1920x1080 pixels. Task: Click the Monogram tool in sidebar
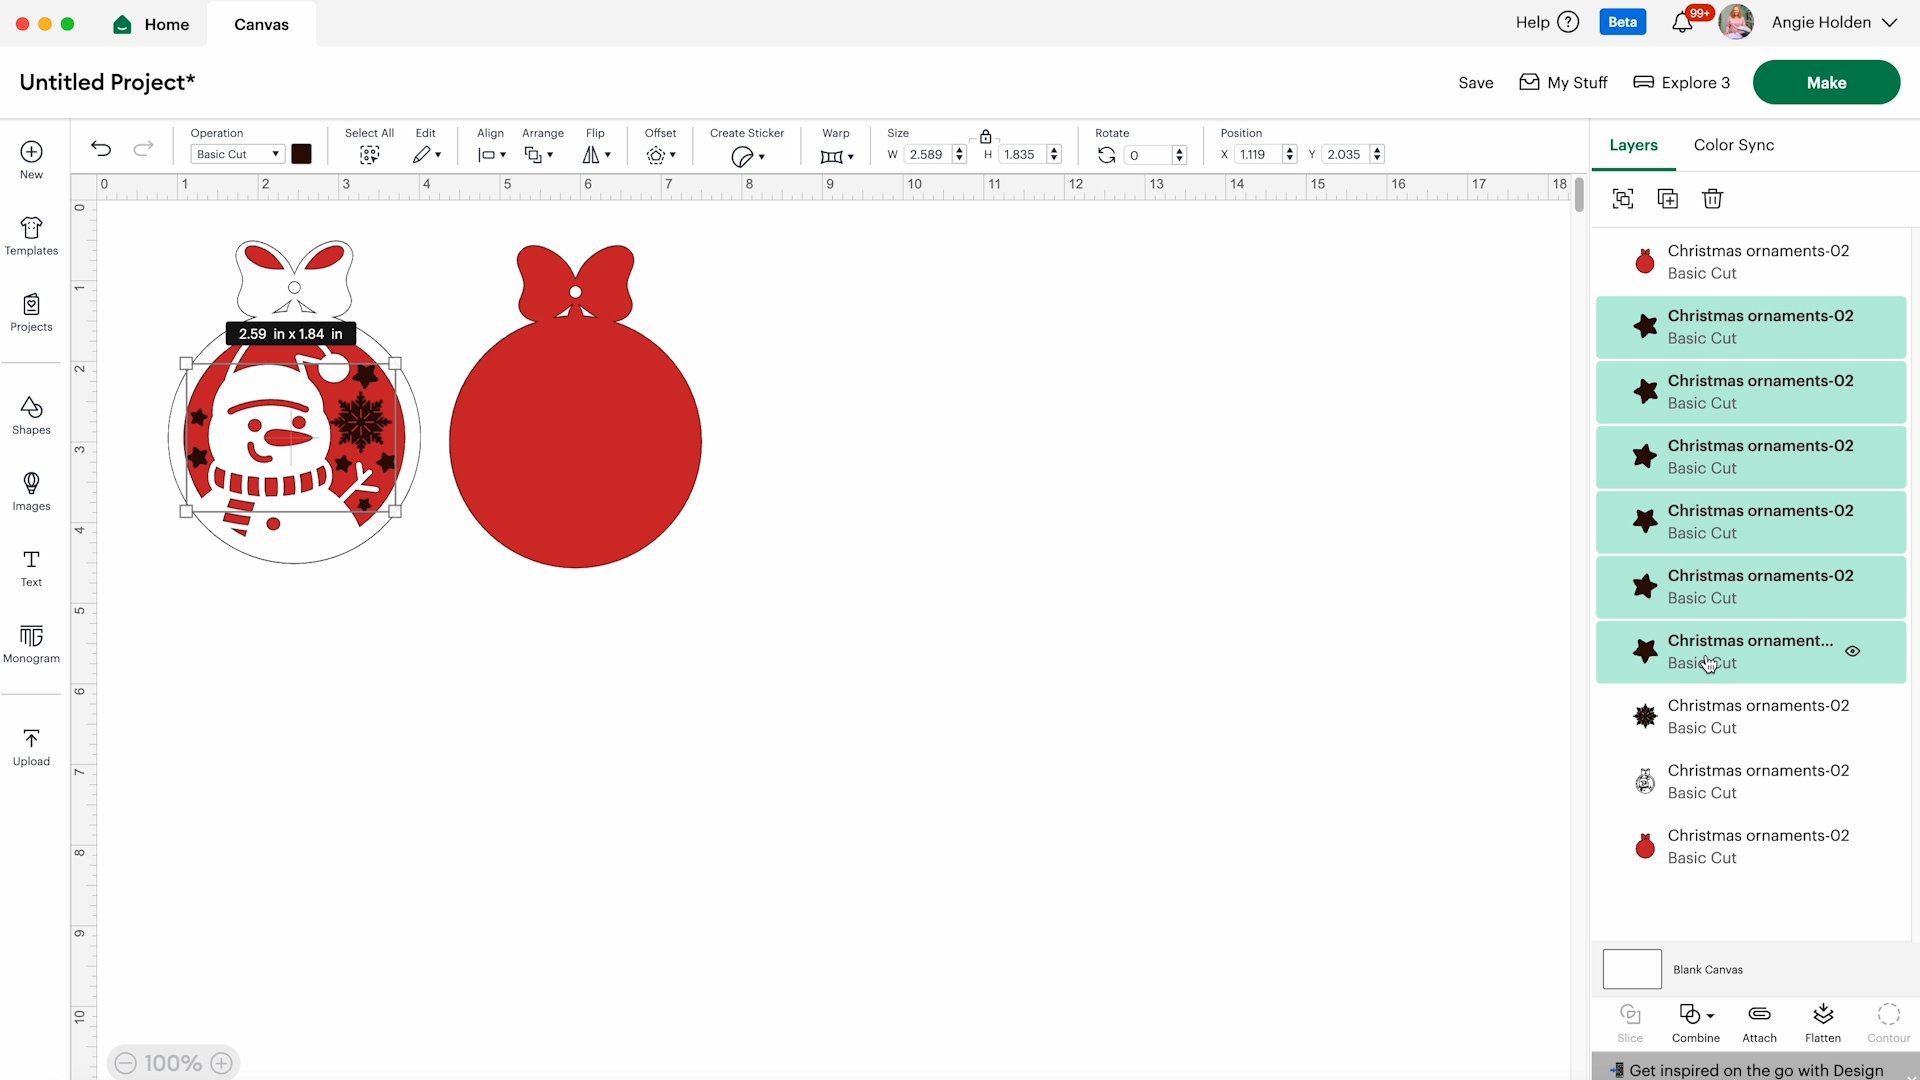pyautogui.click(x=29, y=642)
